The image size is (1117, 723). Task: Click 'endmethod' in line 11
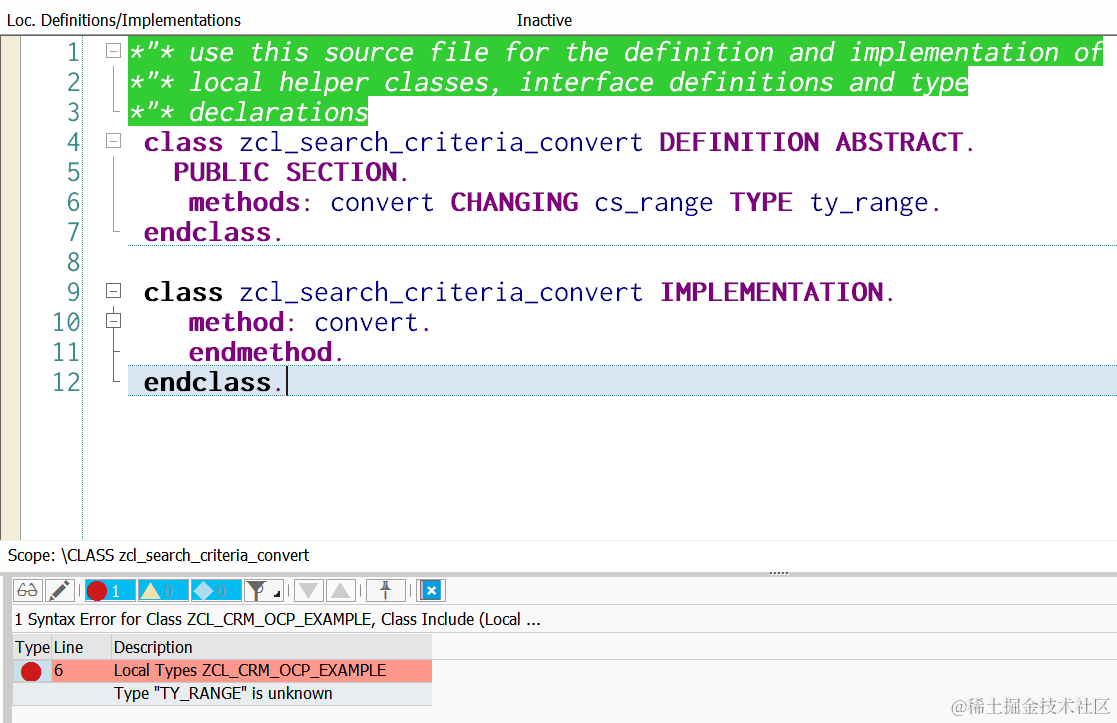[x=260, y=353]
